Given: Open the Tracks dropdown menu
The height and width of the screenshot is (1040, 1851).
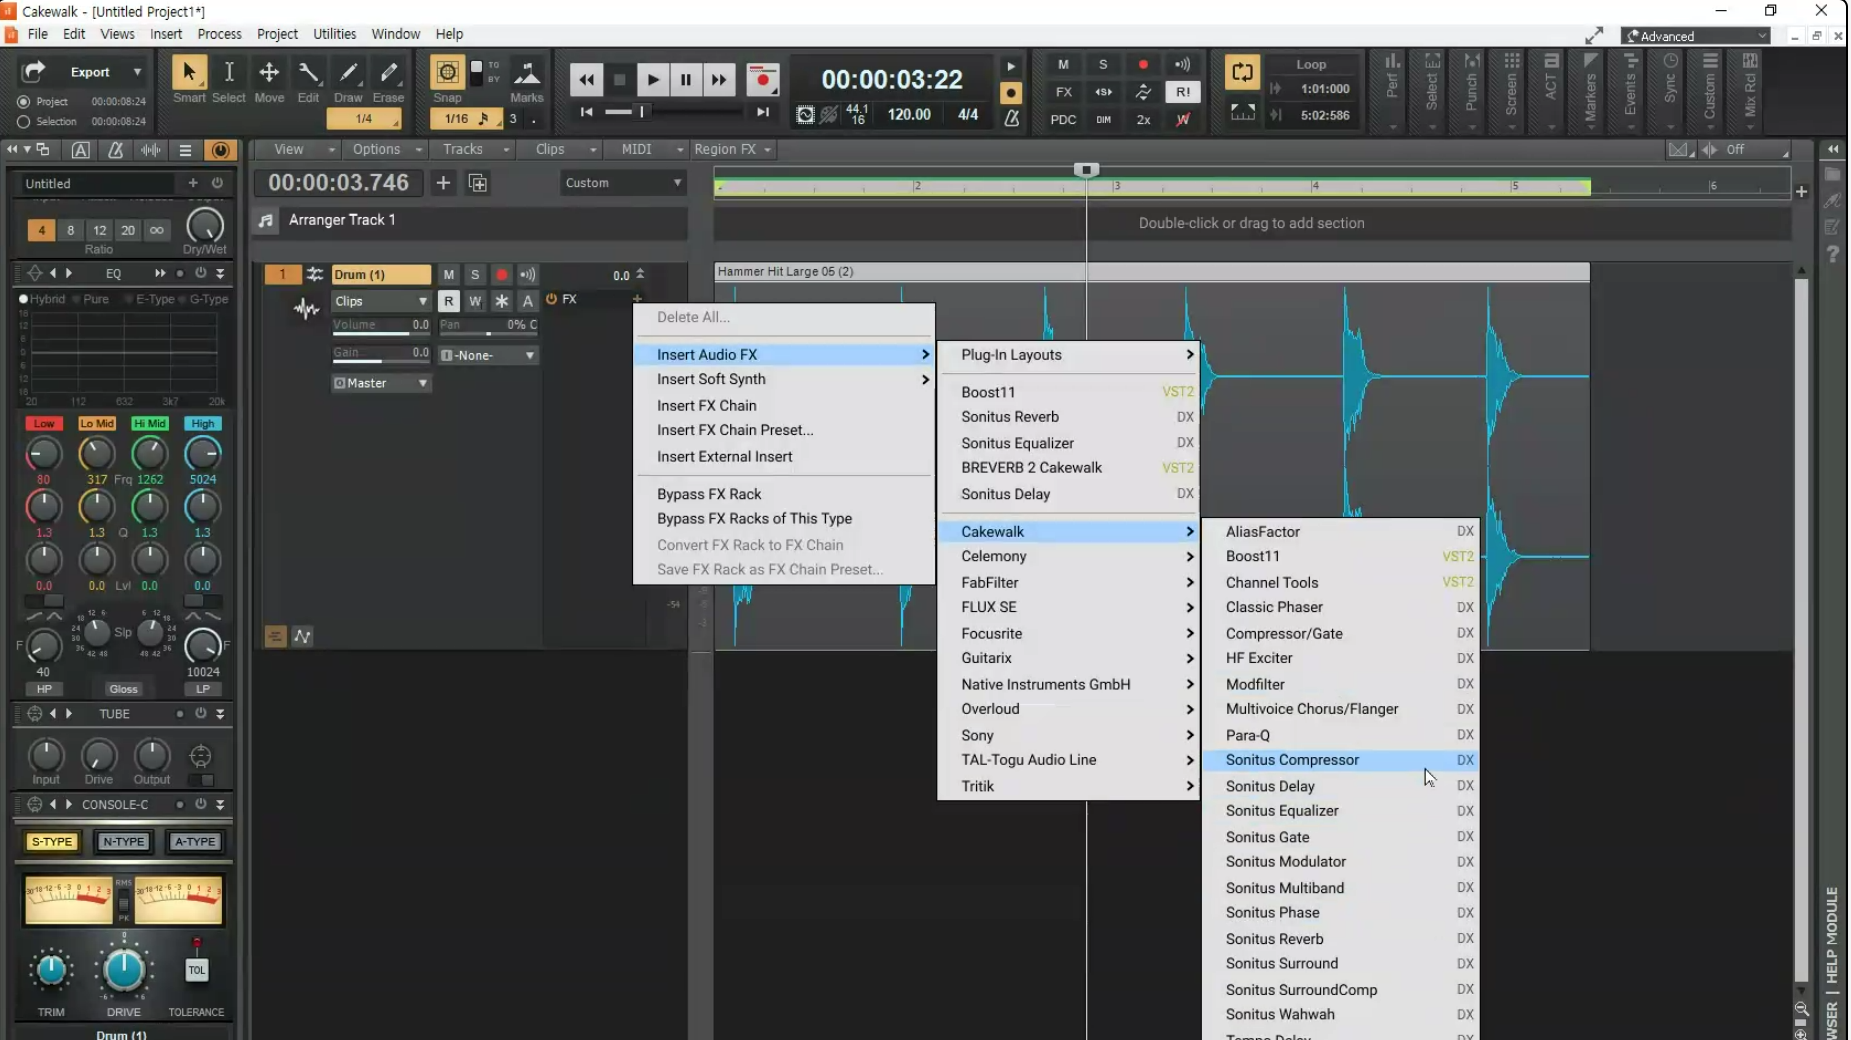Looking at the screenshot, I should point(476,149).
